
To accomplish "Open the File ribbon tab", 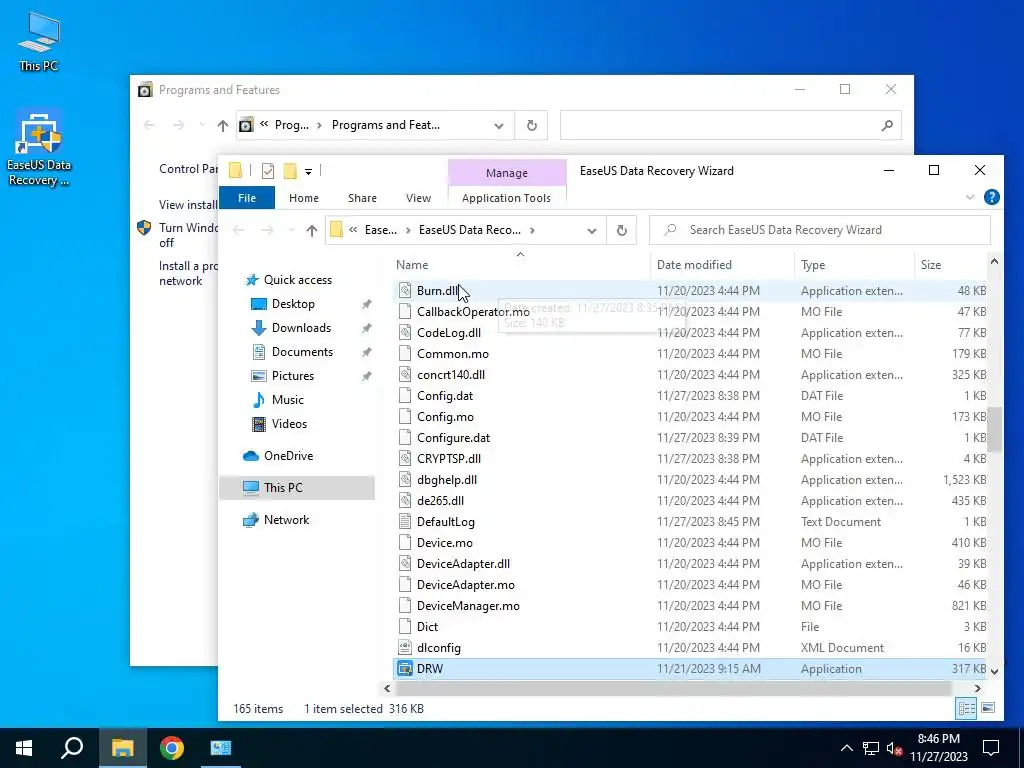I will pos(247,198).
